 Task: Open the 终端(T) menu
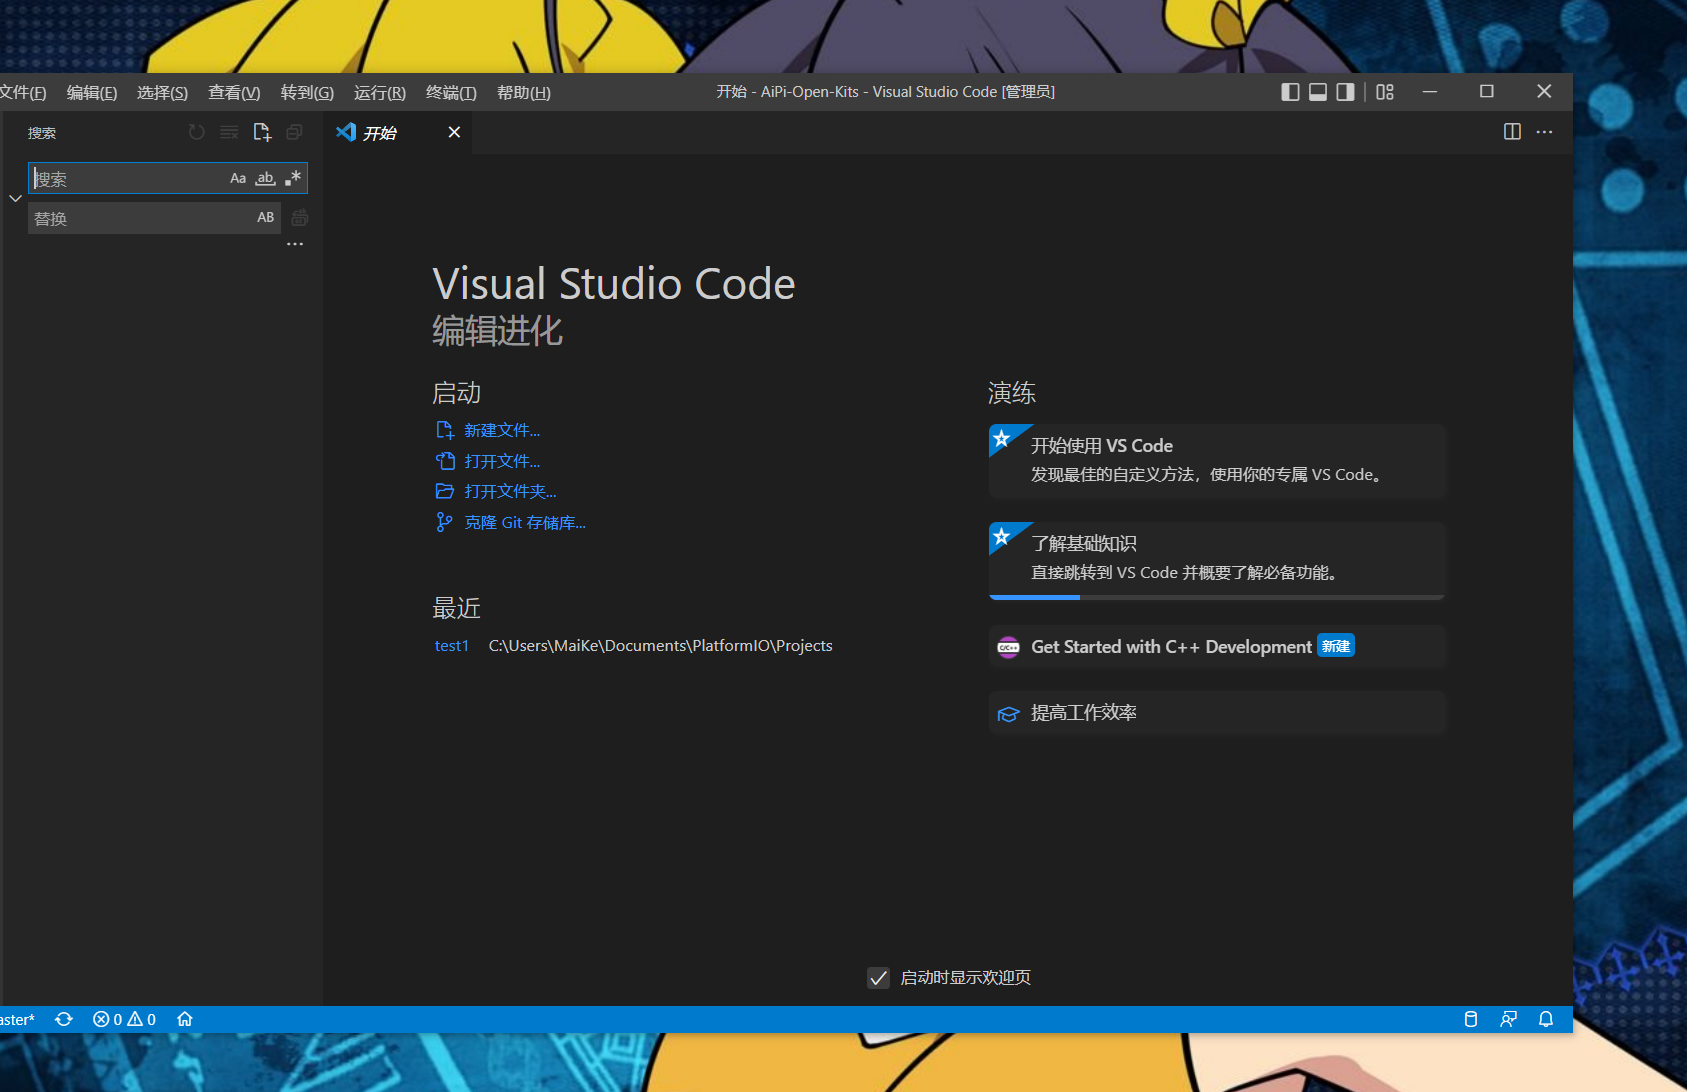[x=451, y=92]
